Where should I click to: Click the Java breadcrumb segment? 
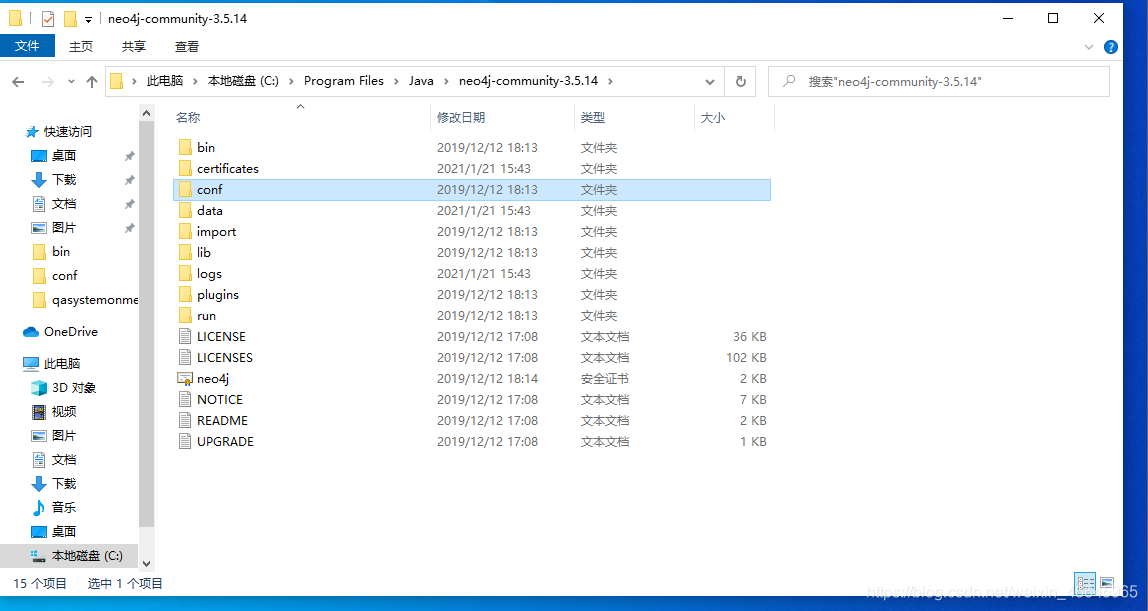click(421, 80)
